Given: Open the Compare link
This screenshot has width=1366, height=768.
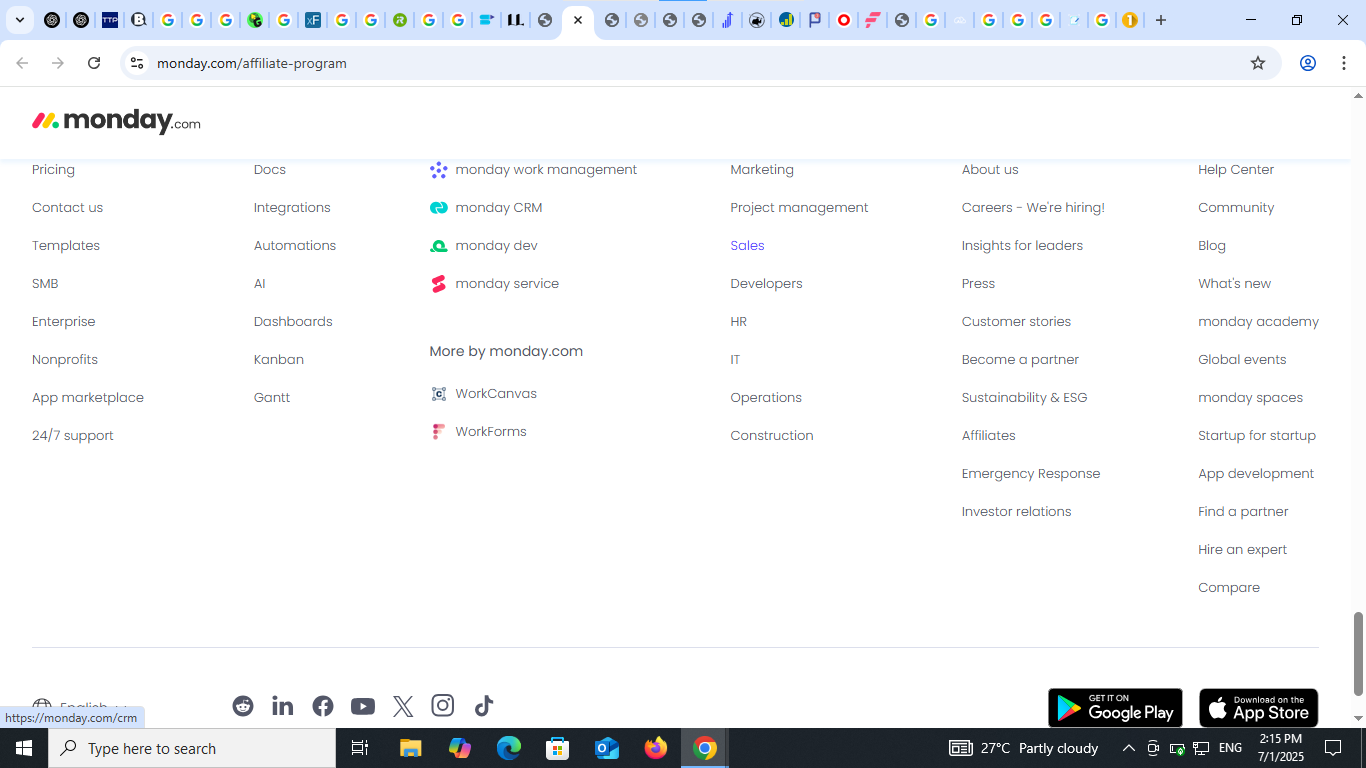Looking at the screenshot, I should pyautogui.click(x=1229, y=588).
